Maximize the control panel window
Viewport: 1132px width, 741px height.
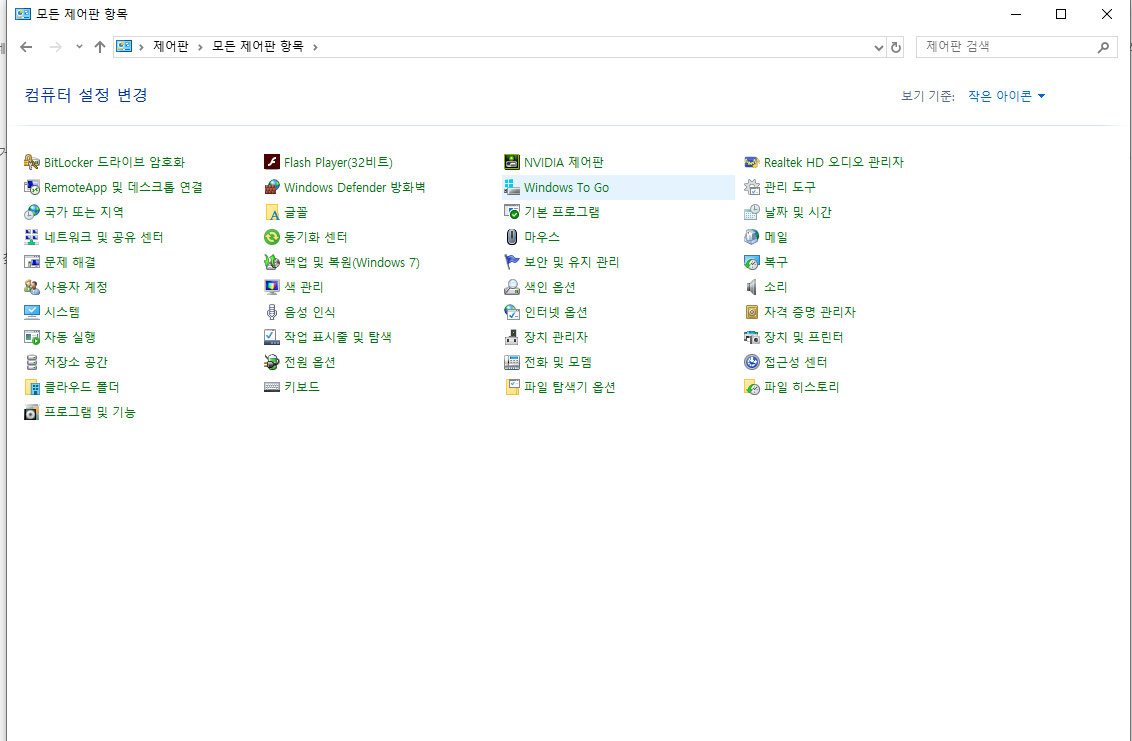coord(1061,14)
